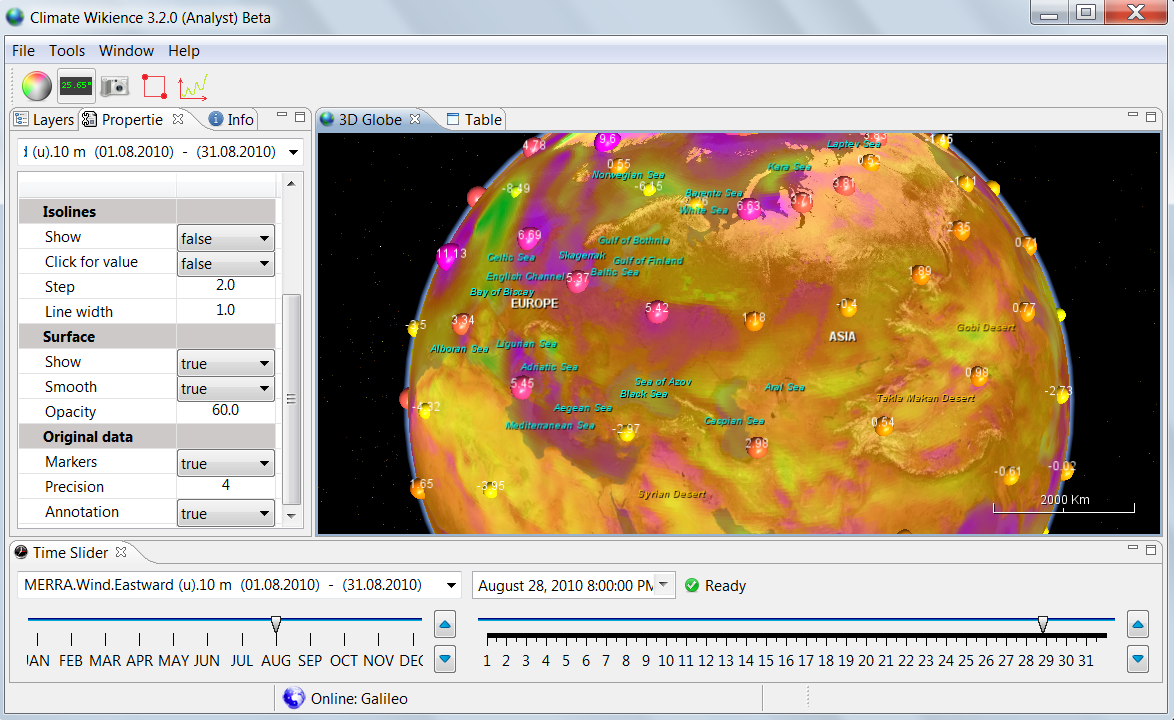This screenshot has width=1174, height=720.
Task: Click the month slider up arrow button
Action: [x=446, y=625]
